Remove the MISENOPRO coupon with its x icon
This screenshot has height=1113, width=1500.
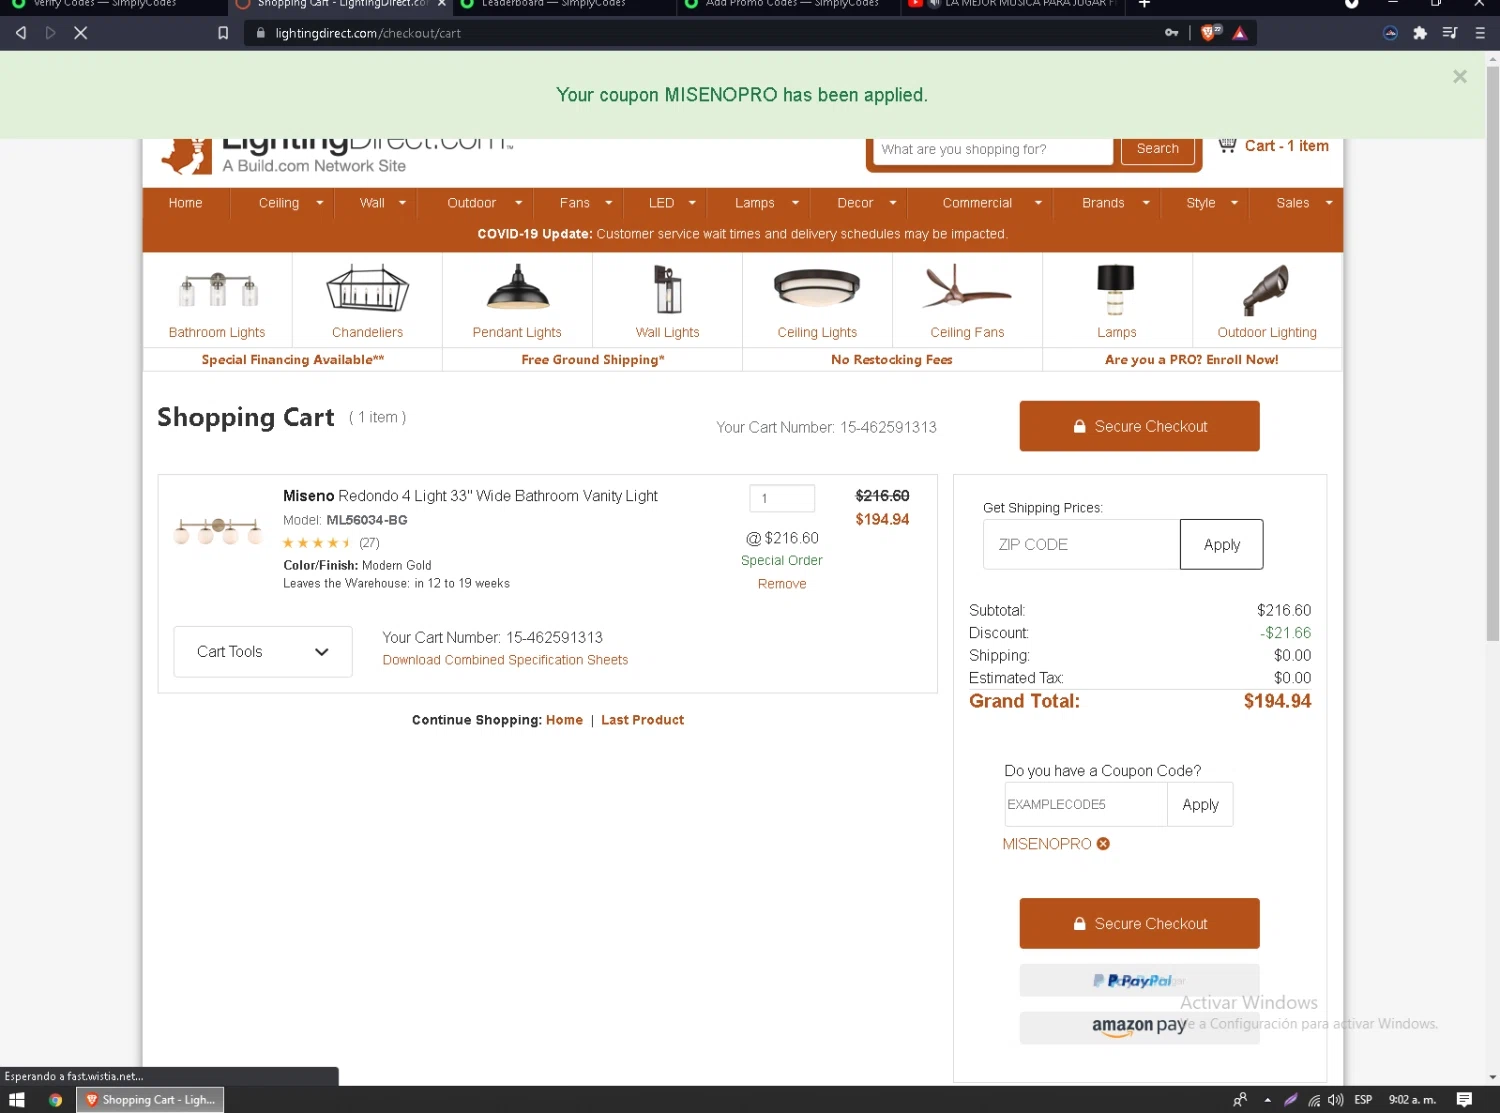coord(1103,844)
